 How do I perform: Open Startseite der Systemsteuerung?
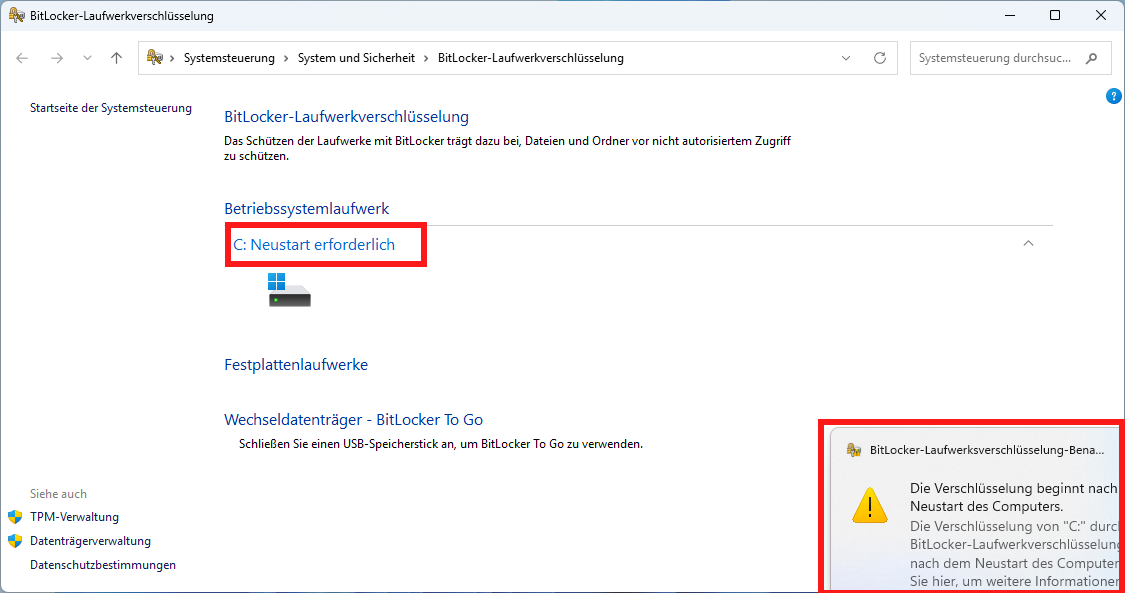coord(110,108)
